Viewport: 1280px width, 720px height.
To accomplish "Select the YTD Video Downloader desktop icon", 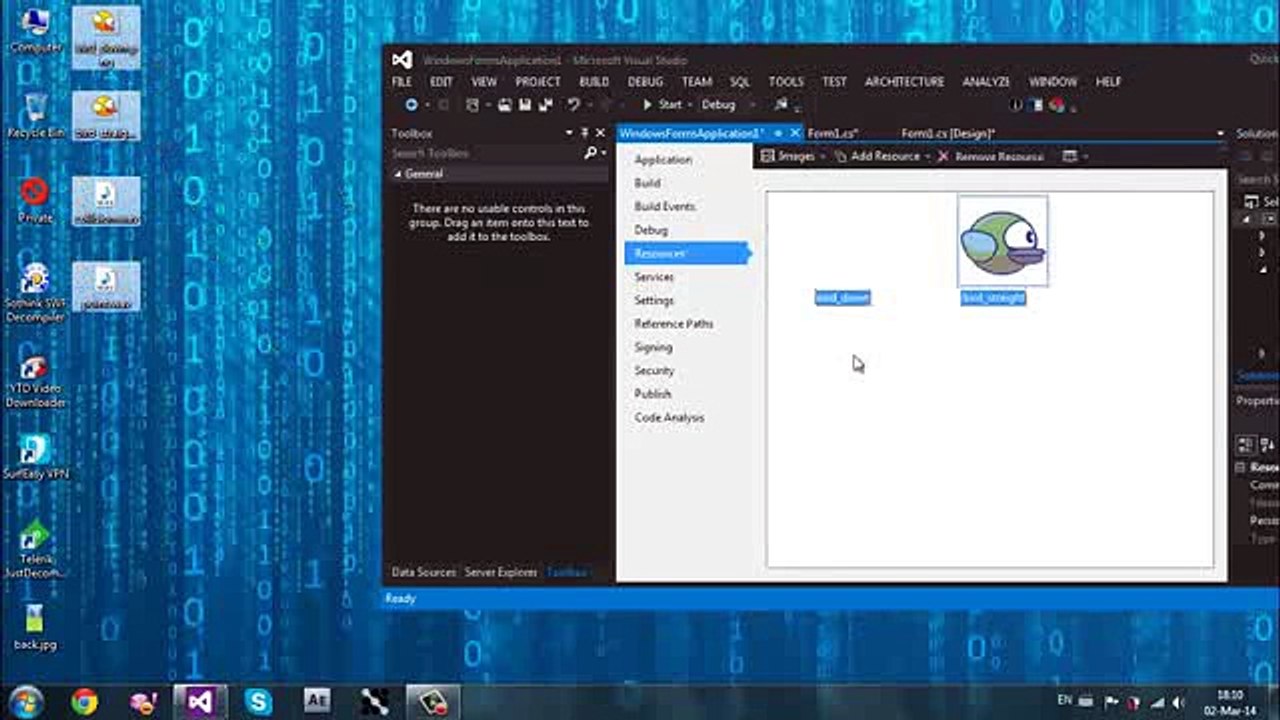I will [36, 382].
